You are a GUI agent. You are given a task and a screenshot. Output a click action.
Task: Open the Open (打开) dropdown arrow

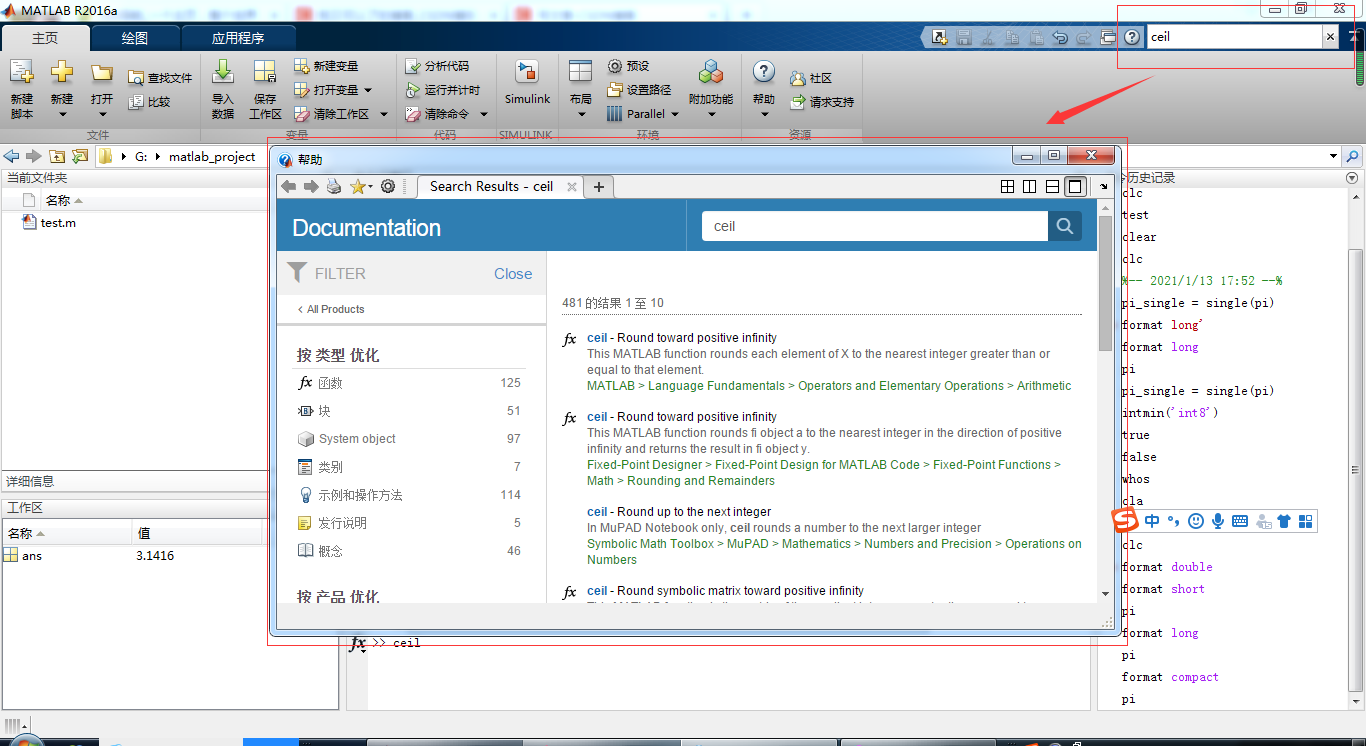[x=102, y=114]
